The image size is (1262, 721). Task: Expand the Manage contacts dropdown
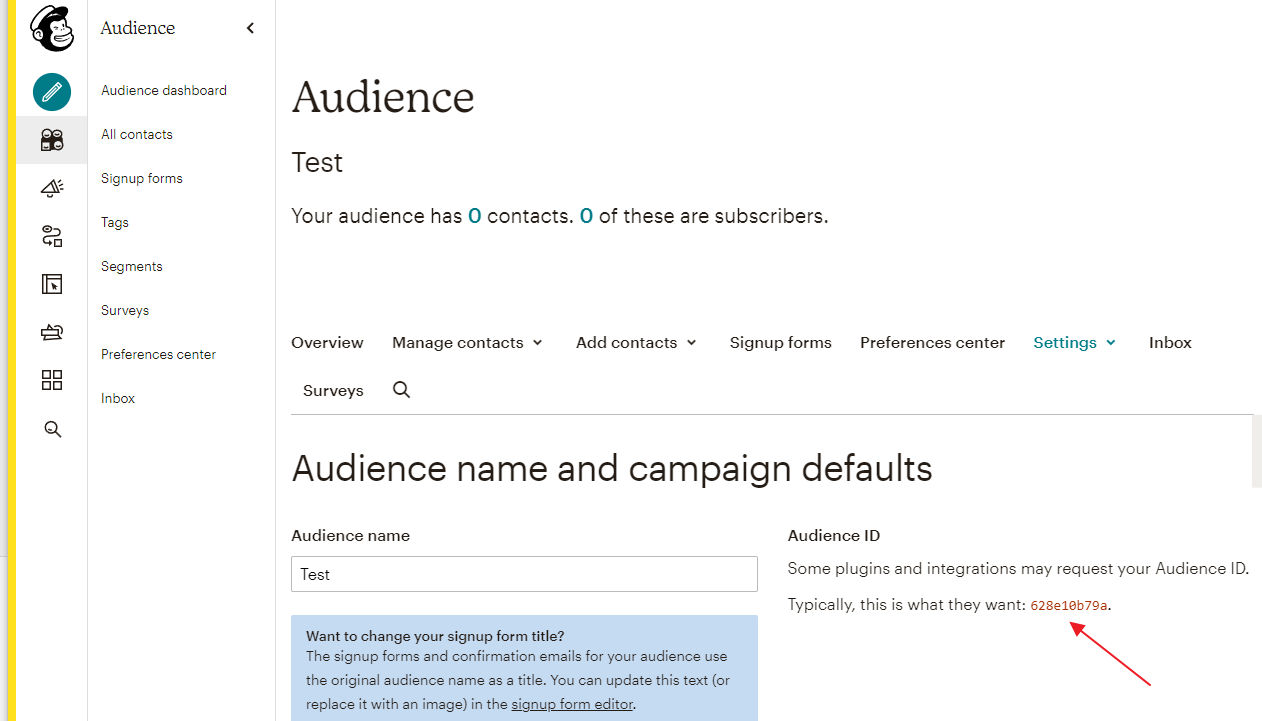466,342
